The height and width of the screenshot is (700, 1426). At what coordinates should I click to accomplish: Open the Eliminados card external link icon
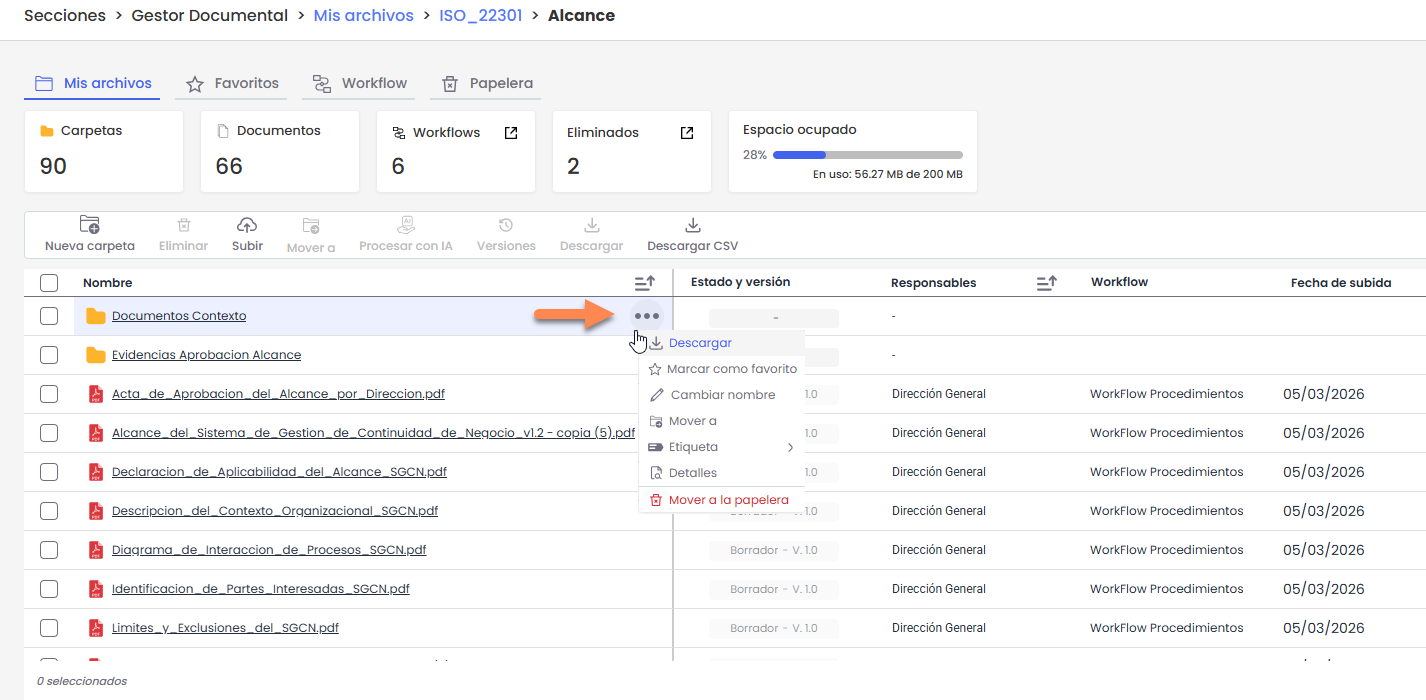[687, 133]
